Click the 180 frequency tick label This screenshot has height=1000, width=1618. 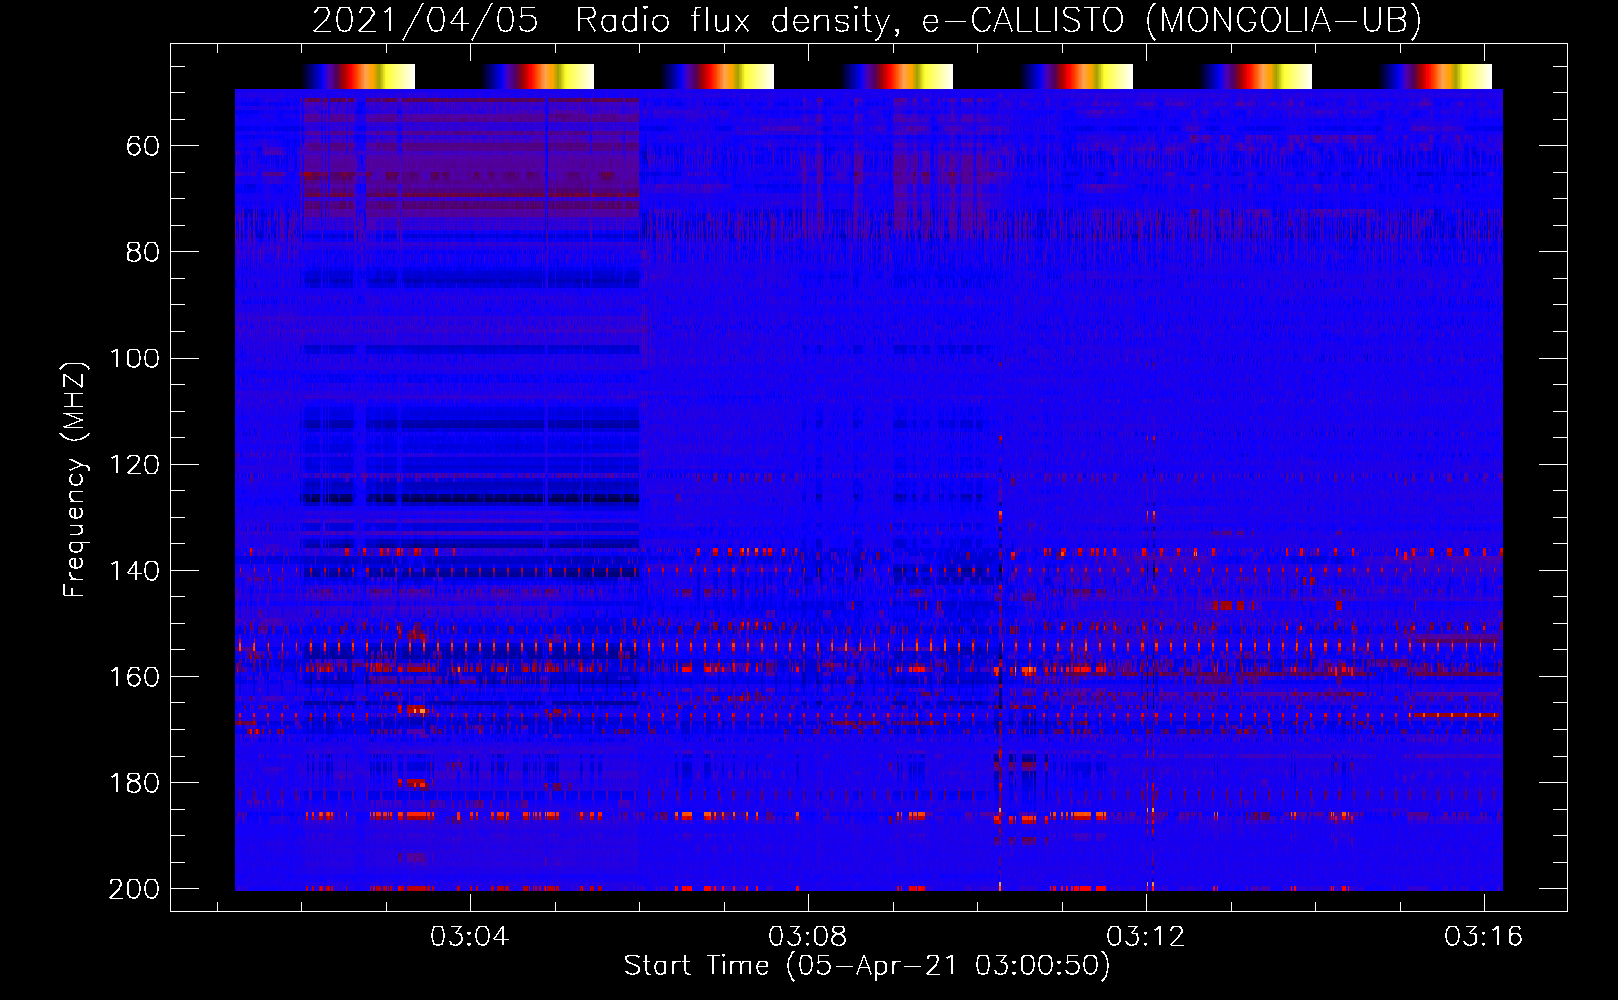(x=134, y=783)
